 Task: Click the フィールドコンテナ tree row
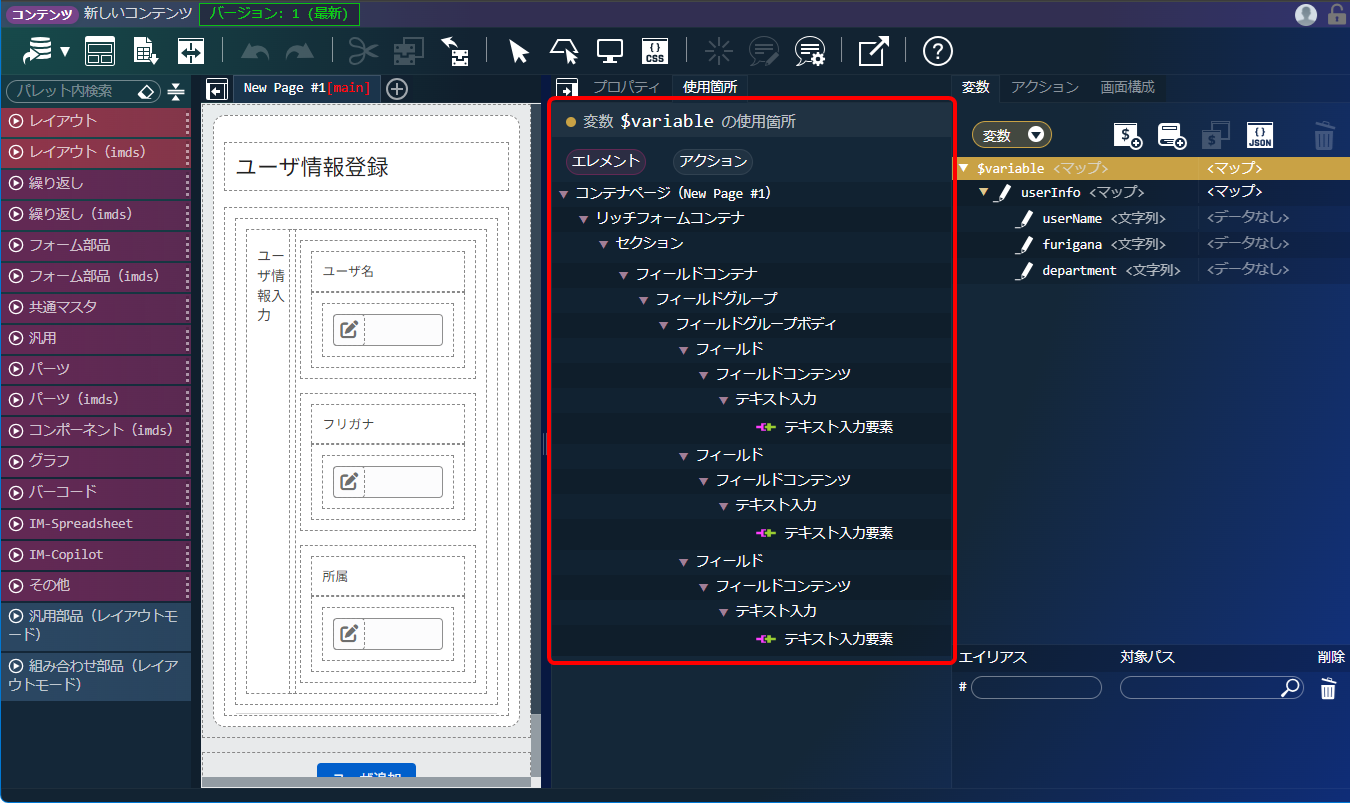point(752,273)
